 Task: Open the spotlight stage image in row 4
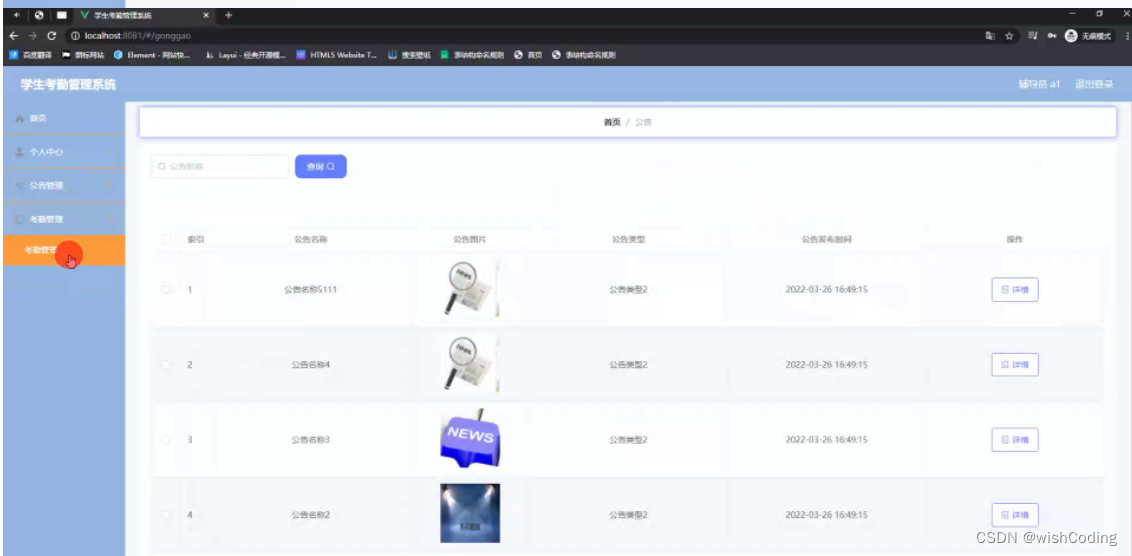click(x=470, y=513)
